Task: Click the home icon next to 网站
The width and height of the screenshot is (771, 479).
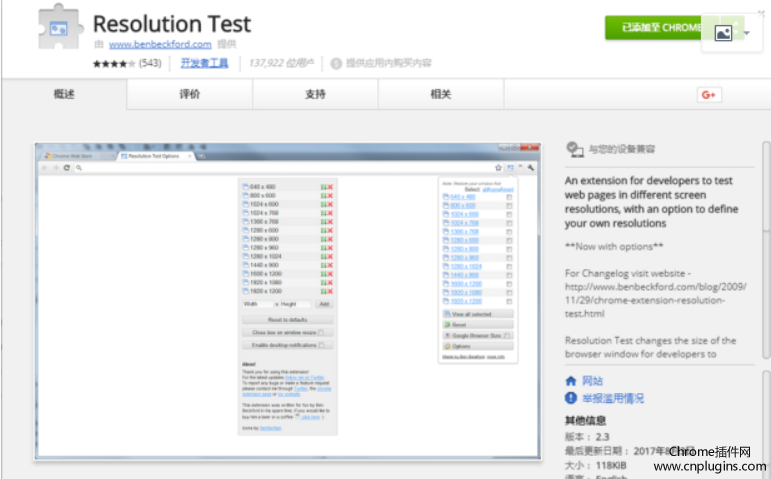Action: (x=571, y=381)
